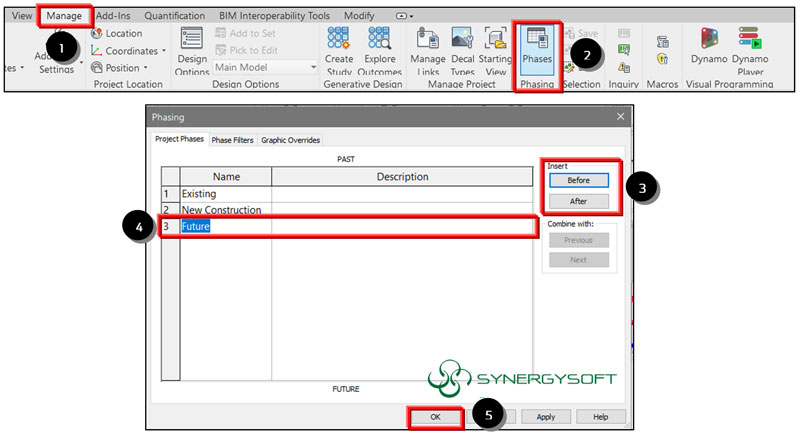Image resolution: width=800 pixels, height=434 pixels.
Task: Select the Project Phases tab
Action: pos(179,139)
